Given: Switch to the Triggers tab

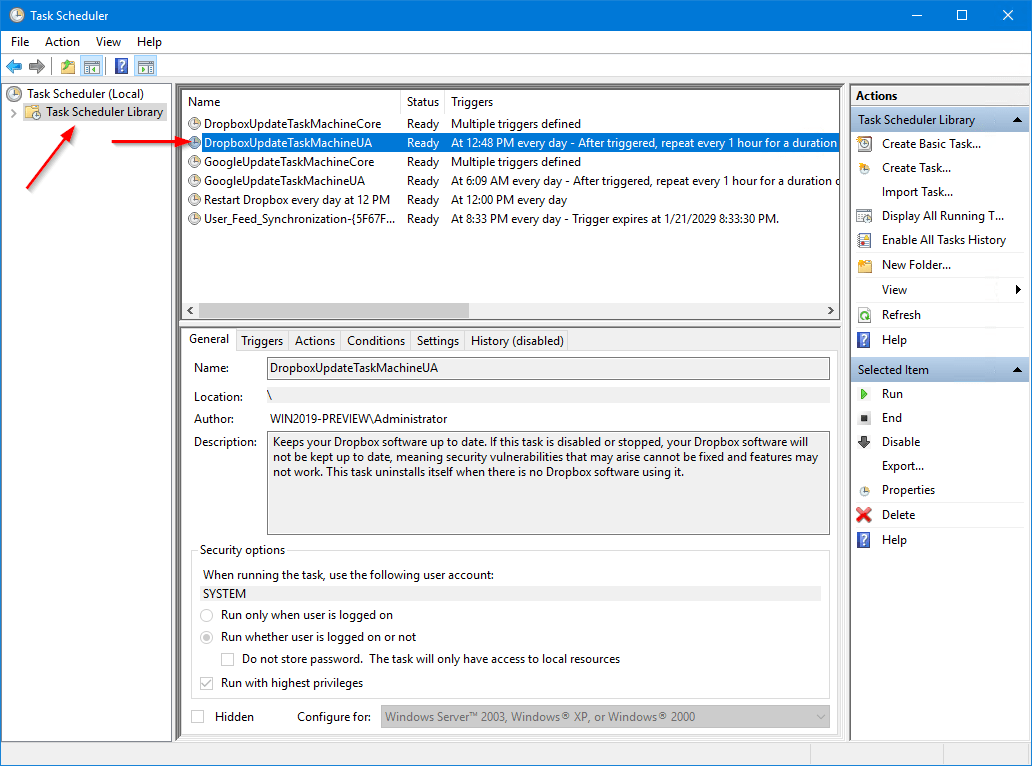Looking at the screenshot, I should tap(261, 340).
